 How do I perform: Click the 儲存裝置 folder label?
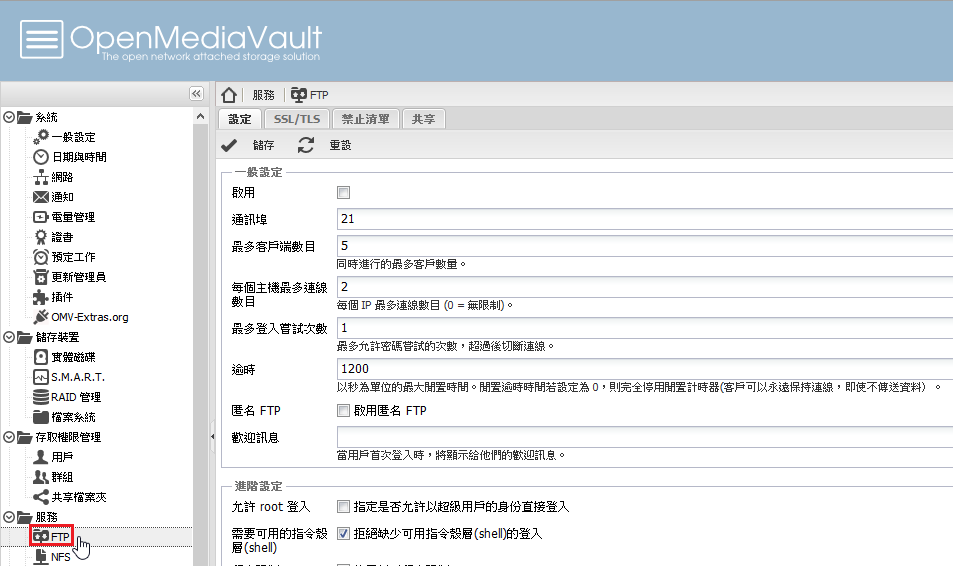(57, 337)
